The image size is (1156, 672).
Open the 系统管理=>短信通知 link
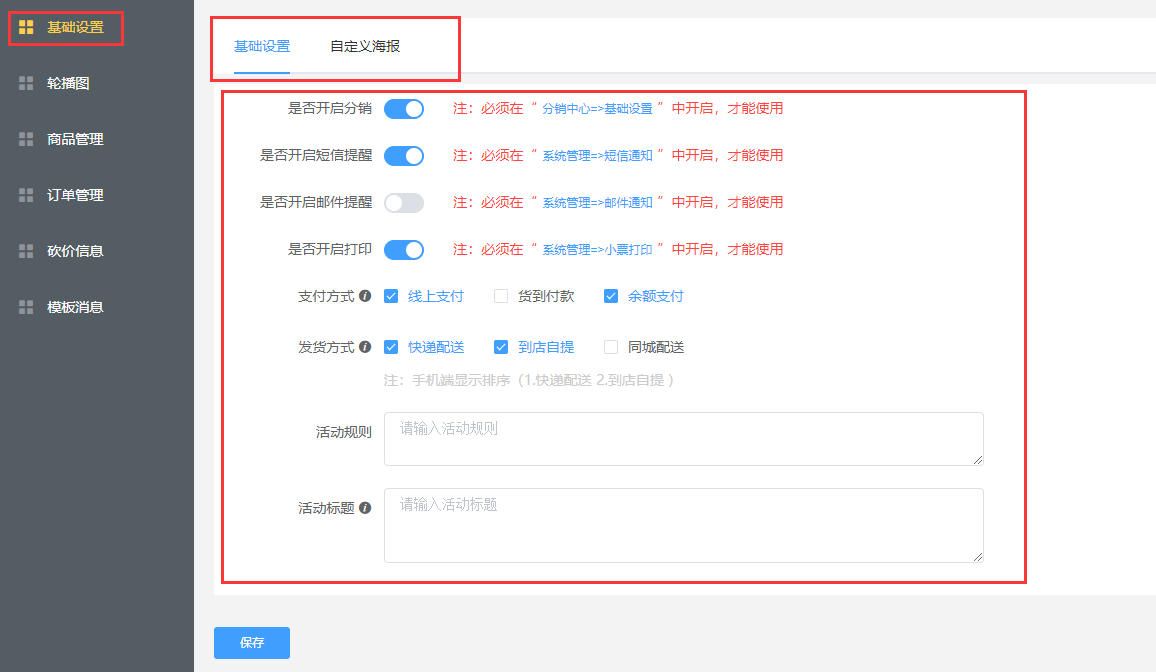click(597, 156)
